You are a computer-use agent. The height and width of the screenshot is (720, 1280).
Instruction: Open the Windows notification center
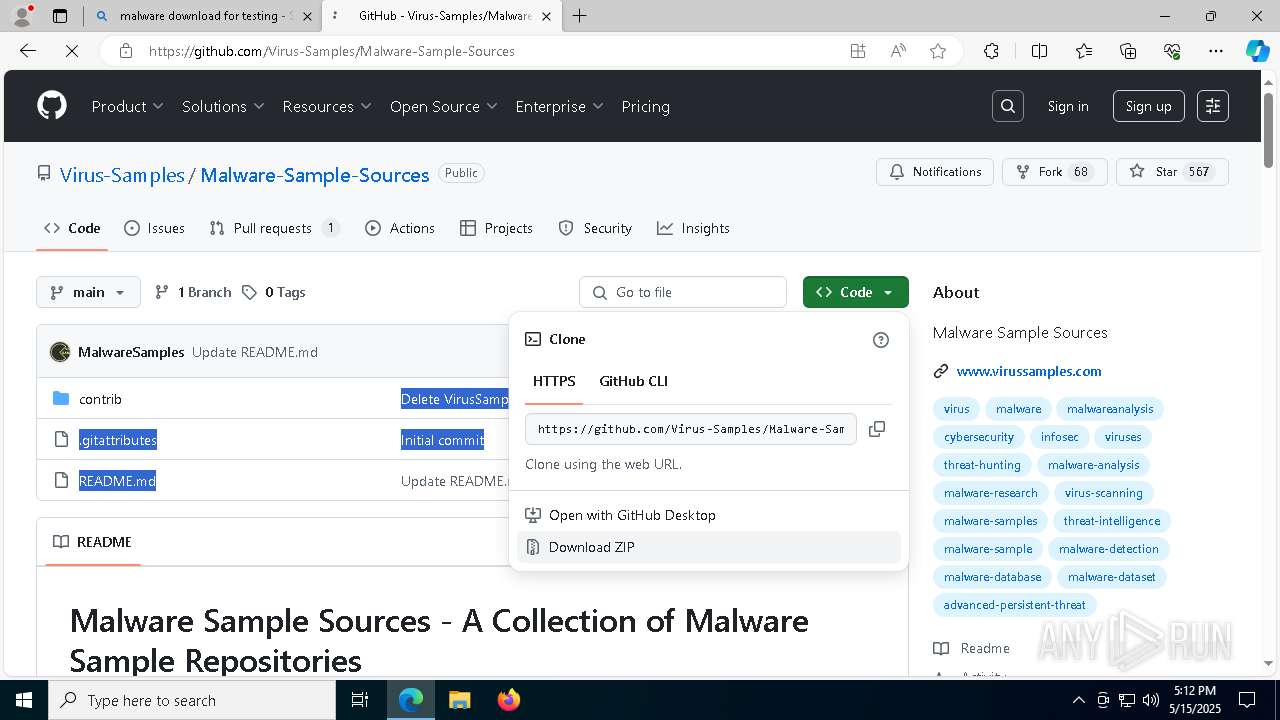[x=1247, y=700]
